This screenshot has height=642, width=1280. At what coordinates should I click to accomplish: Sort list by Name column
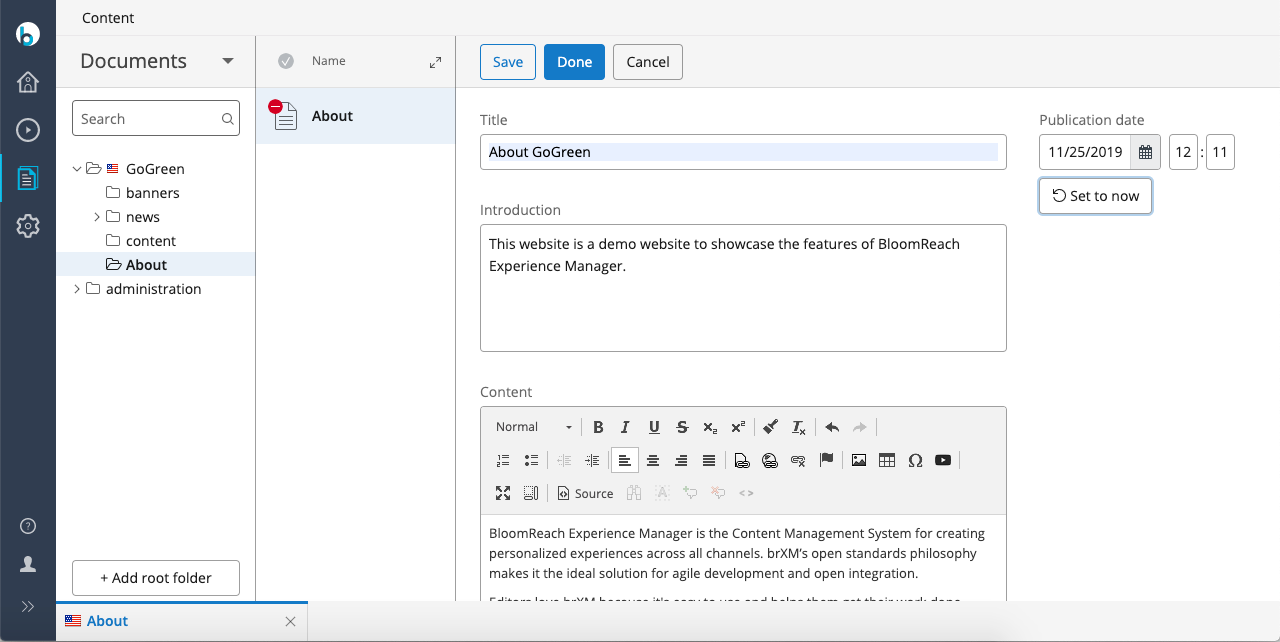(329, 61)
